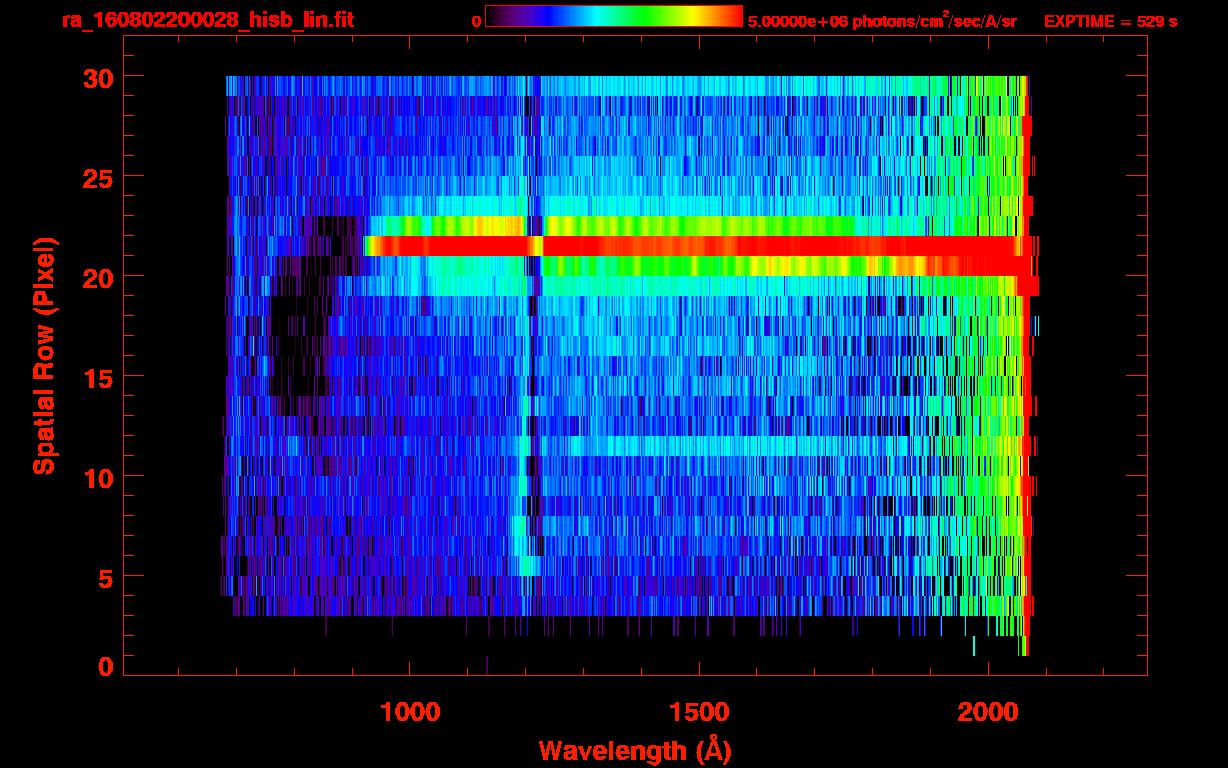Click the file name ra_160802200028_hisb_lin.fit
1228x768 pixels.
pos(207,19)
